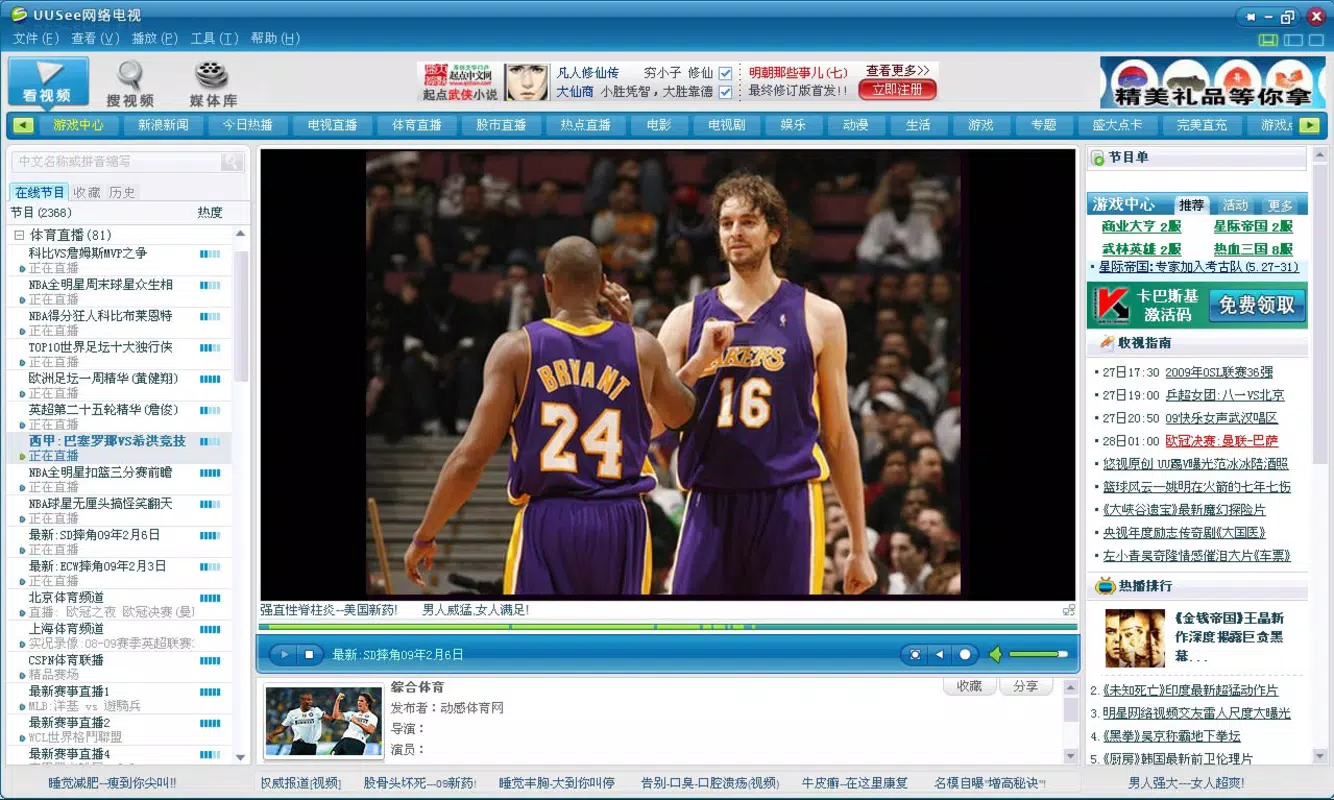Click the green right-arrow channel bar scroller
This screenshot has width=1334, height=800.
(1309, 125)
